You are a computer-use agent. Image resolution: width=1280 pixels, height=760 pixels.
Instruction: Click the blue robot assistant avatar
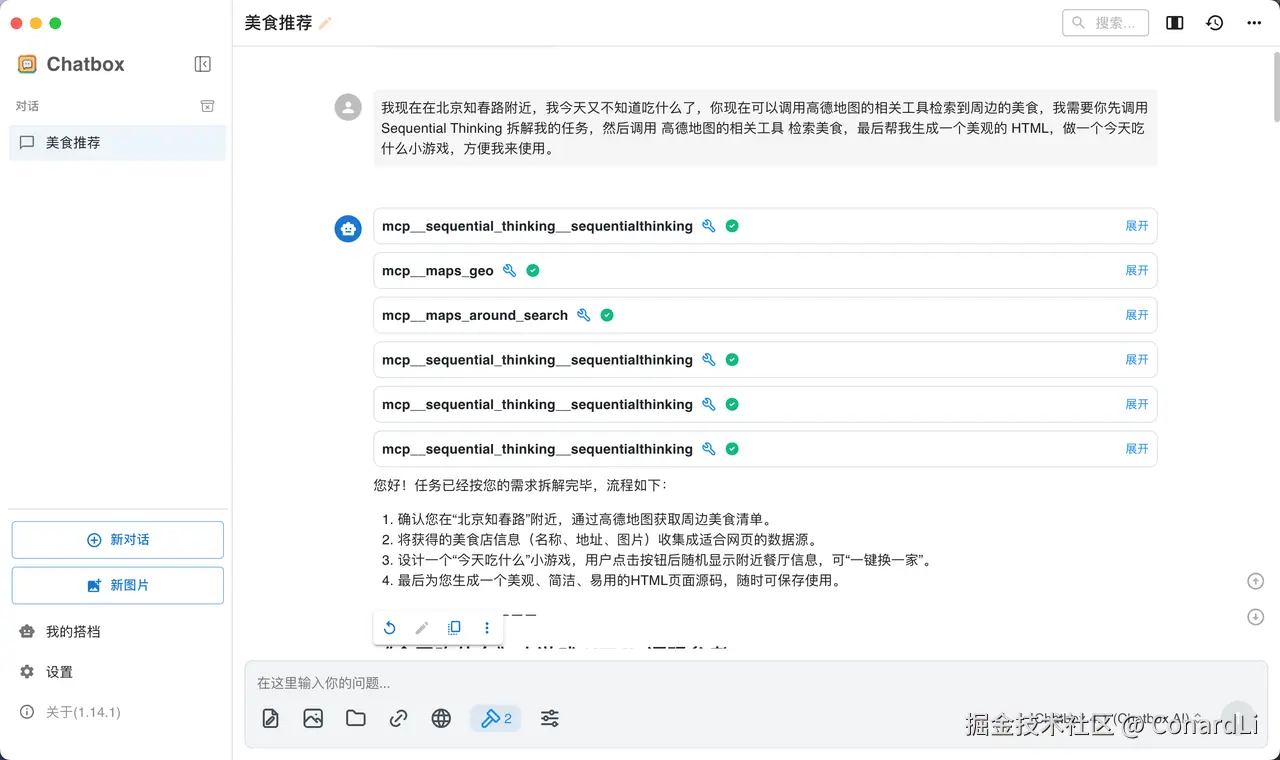point(348,228)
